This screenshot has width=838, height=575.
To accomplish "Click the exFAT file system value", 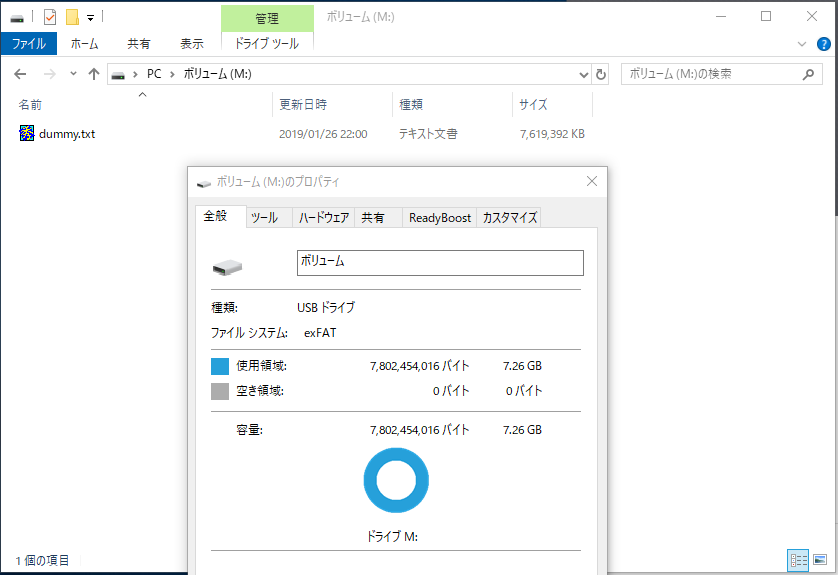I will click(320, 333).
